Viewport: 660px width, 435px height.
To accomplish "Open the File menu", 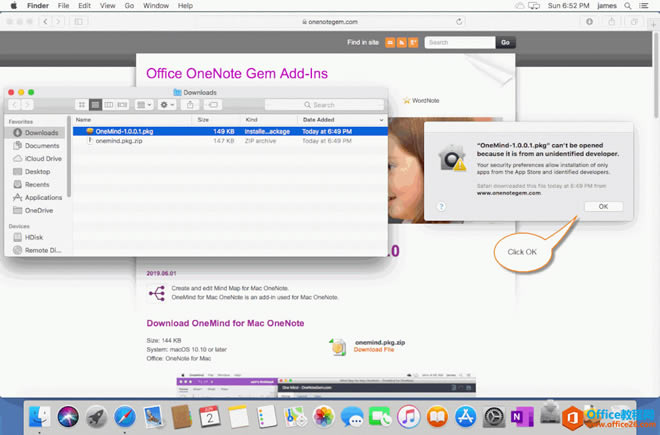I will 63,5.
